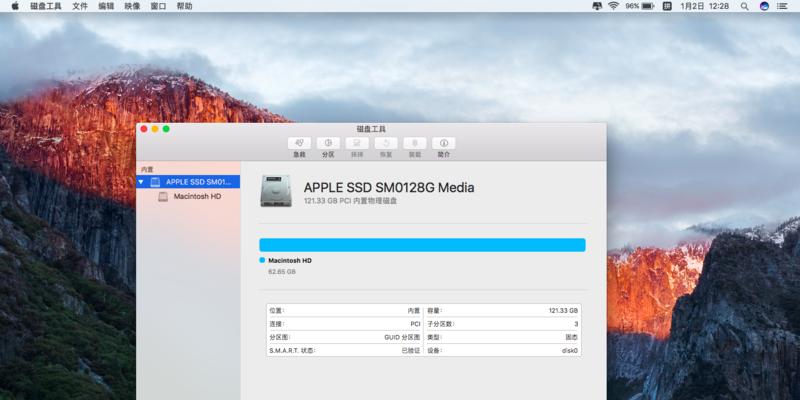Open the 帮助 menu

pos(184,6)
